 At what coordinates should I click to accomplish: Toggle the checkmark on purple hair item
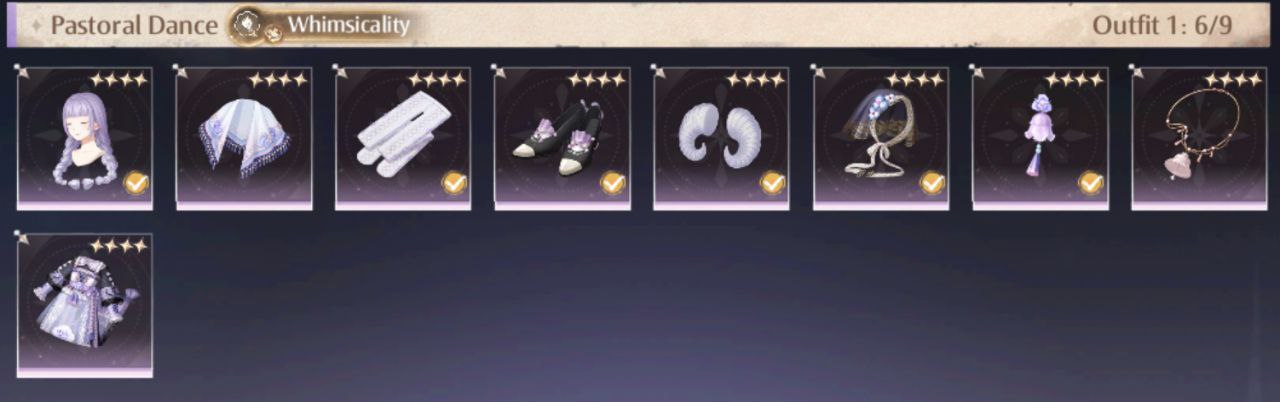pos(136,183)
